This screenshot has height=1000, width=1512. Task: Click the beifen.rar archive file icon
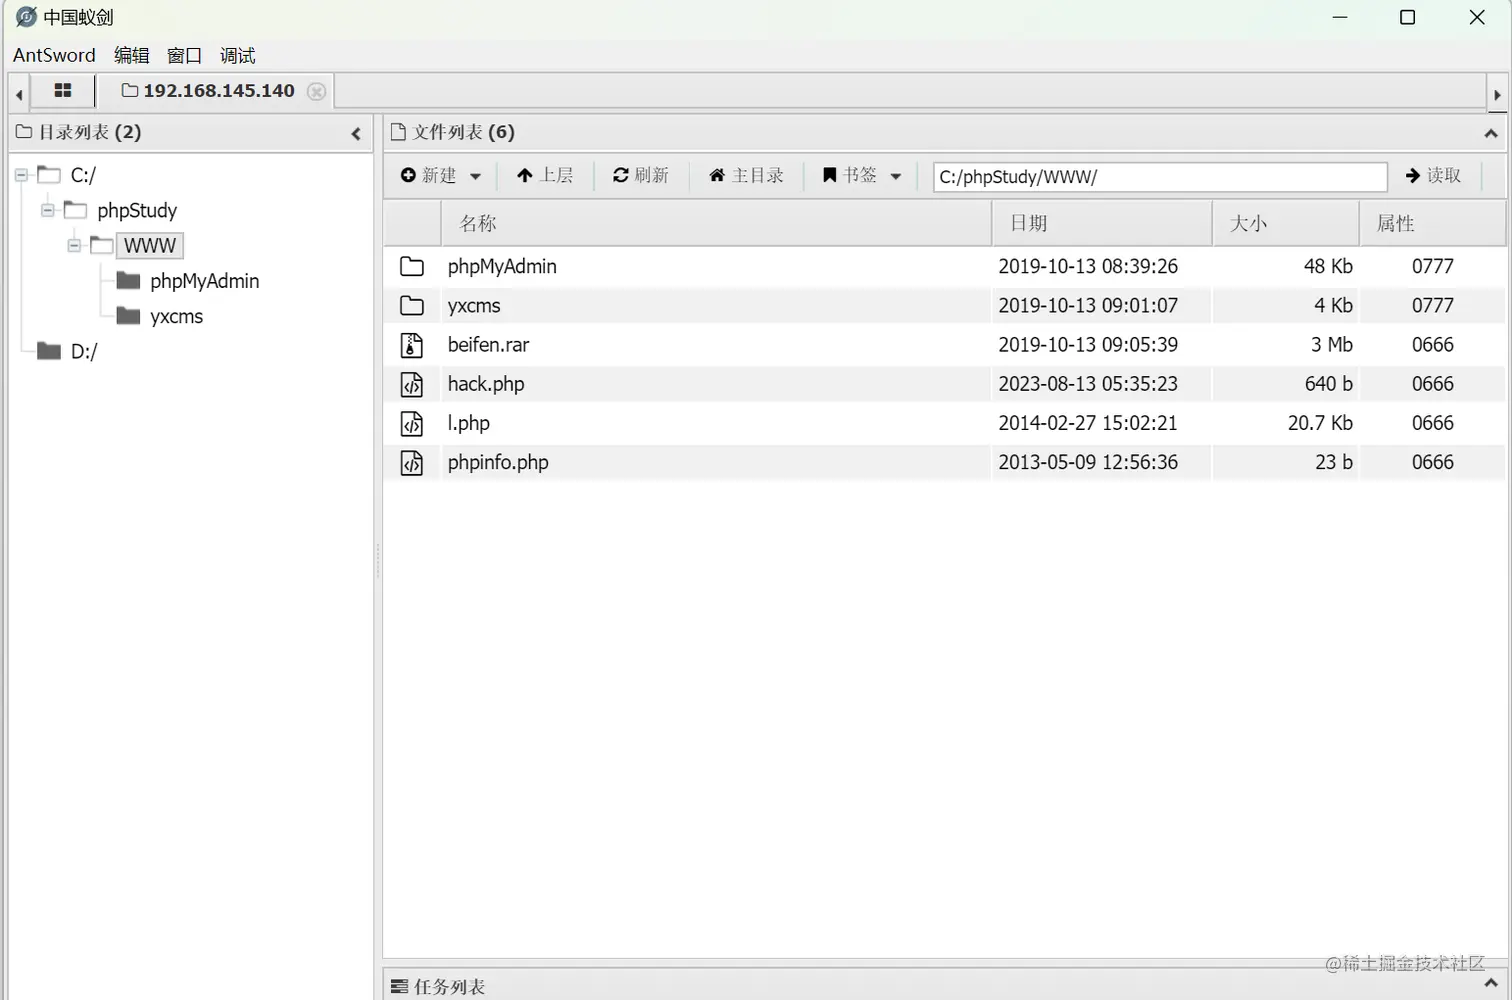(412, 345)
